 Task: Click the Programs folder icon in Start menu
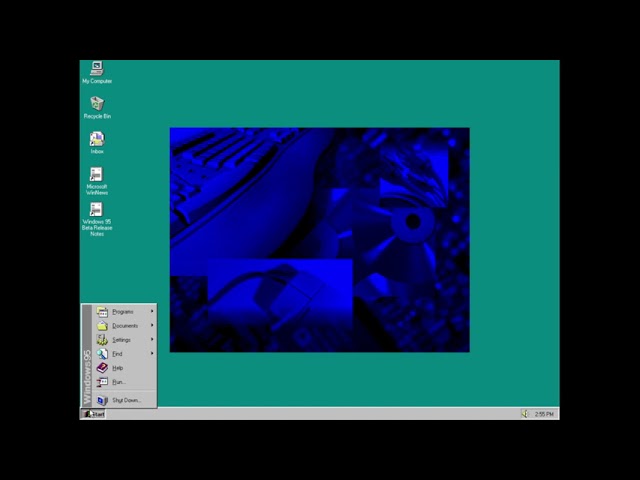102,312
